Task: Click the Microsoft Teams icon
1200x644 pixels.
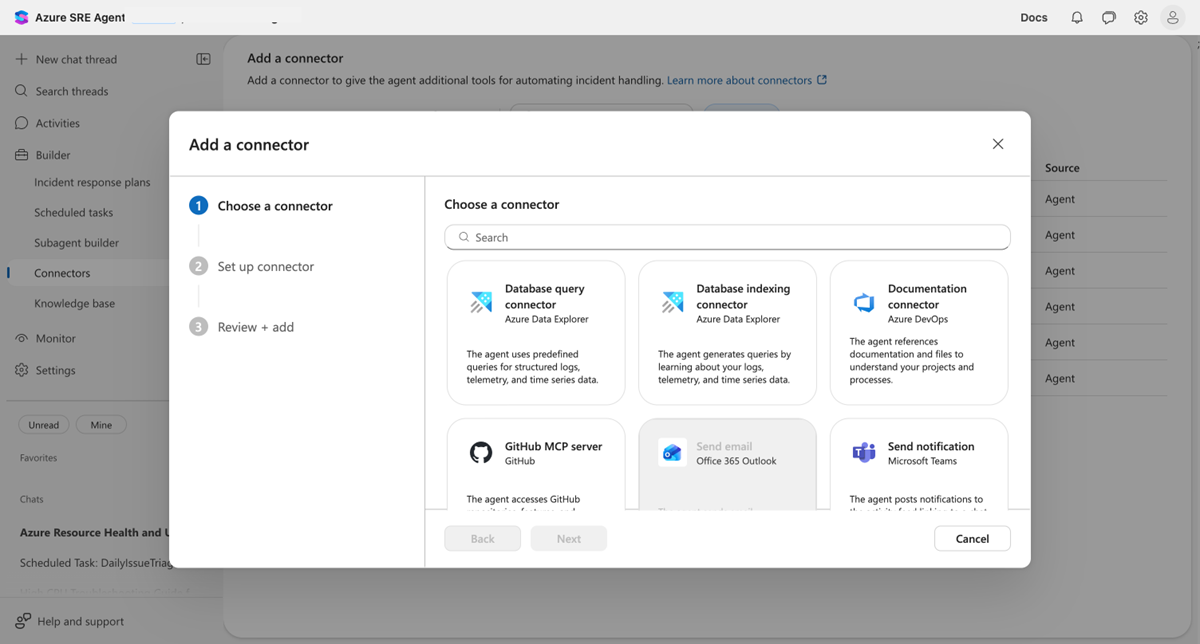Action: 864,453
